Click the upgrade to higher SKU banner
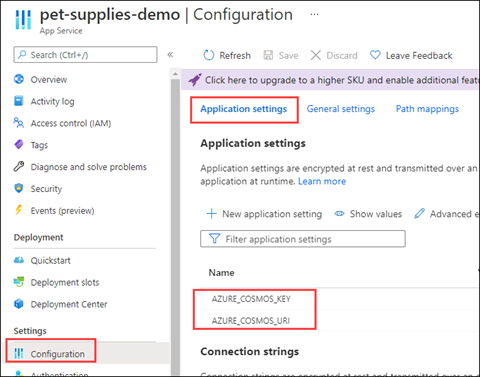Screen dimensions: 480x377 point(330,80)
